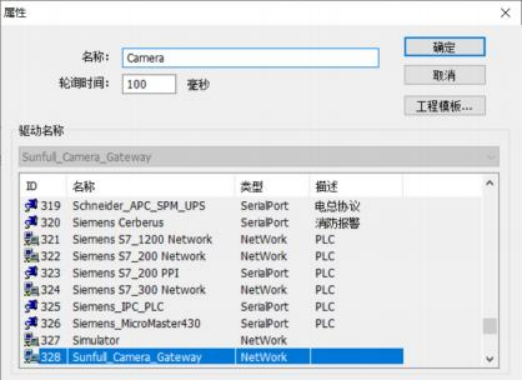Click the serial port icon of row 323
This screenshot has width=523, height=380.
coord(31,273)
